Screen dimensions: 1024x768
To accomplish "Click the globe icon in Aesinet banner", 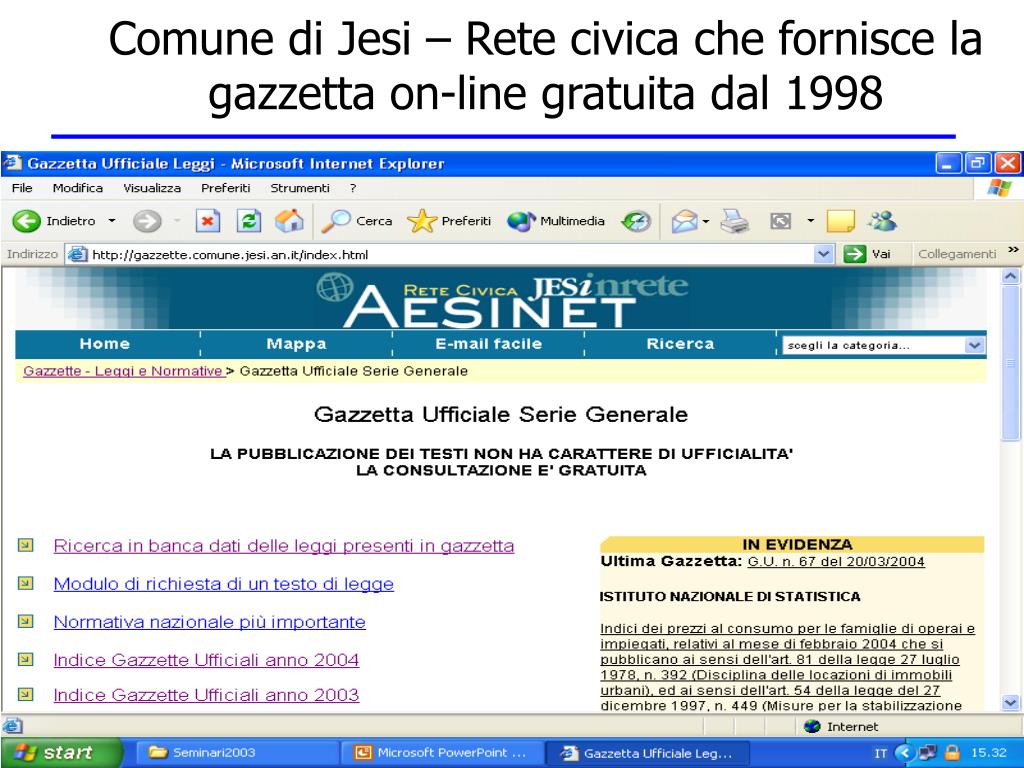I will [x=335, y=287].
